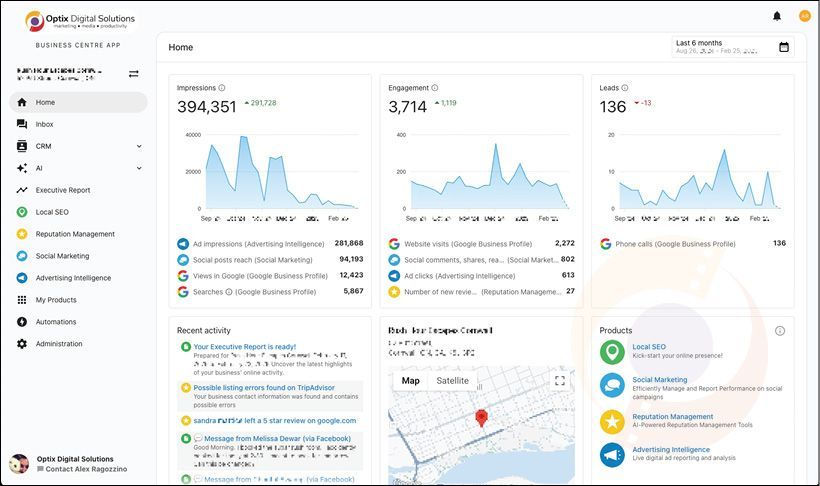
Task: Click the Administration gear icon
Action: click(x=22, y=344)
